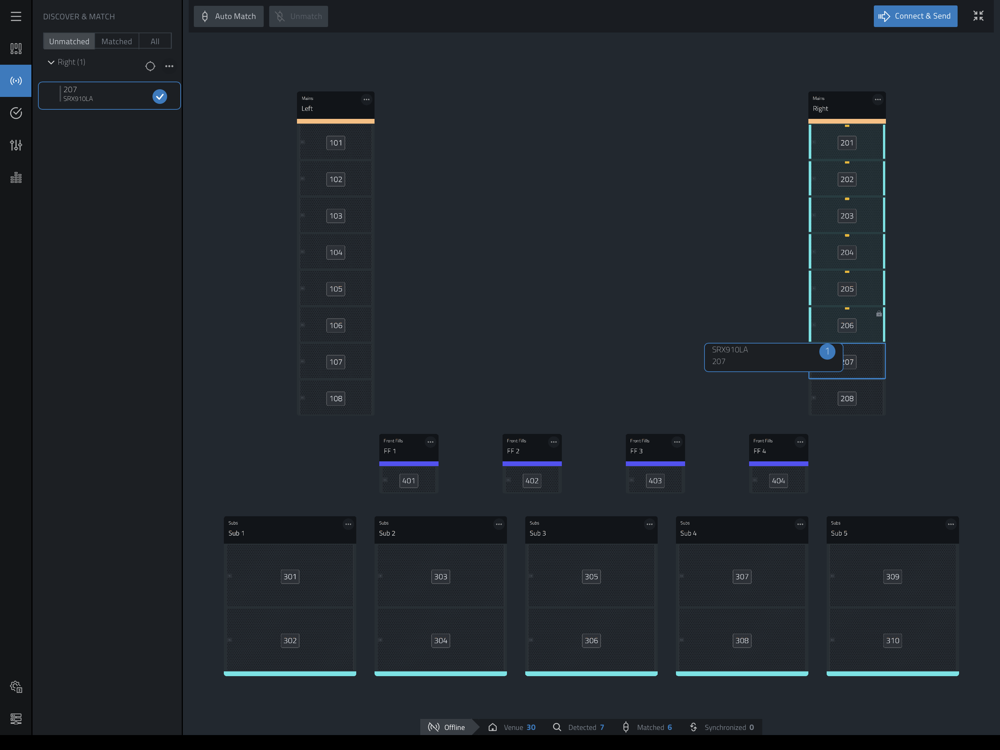
Task: Select speaker 203 in Right array
Action: click(847, 216)
